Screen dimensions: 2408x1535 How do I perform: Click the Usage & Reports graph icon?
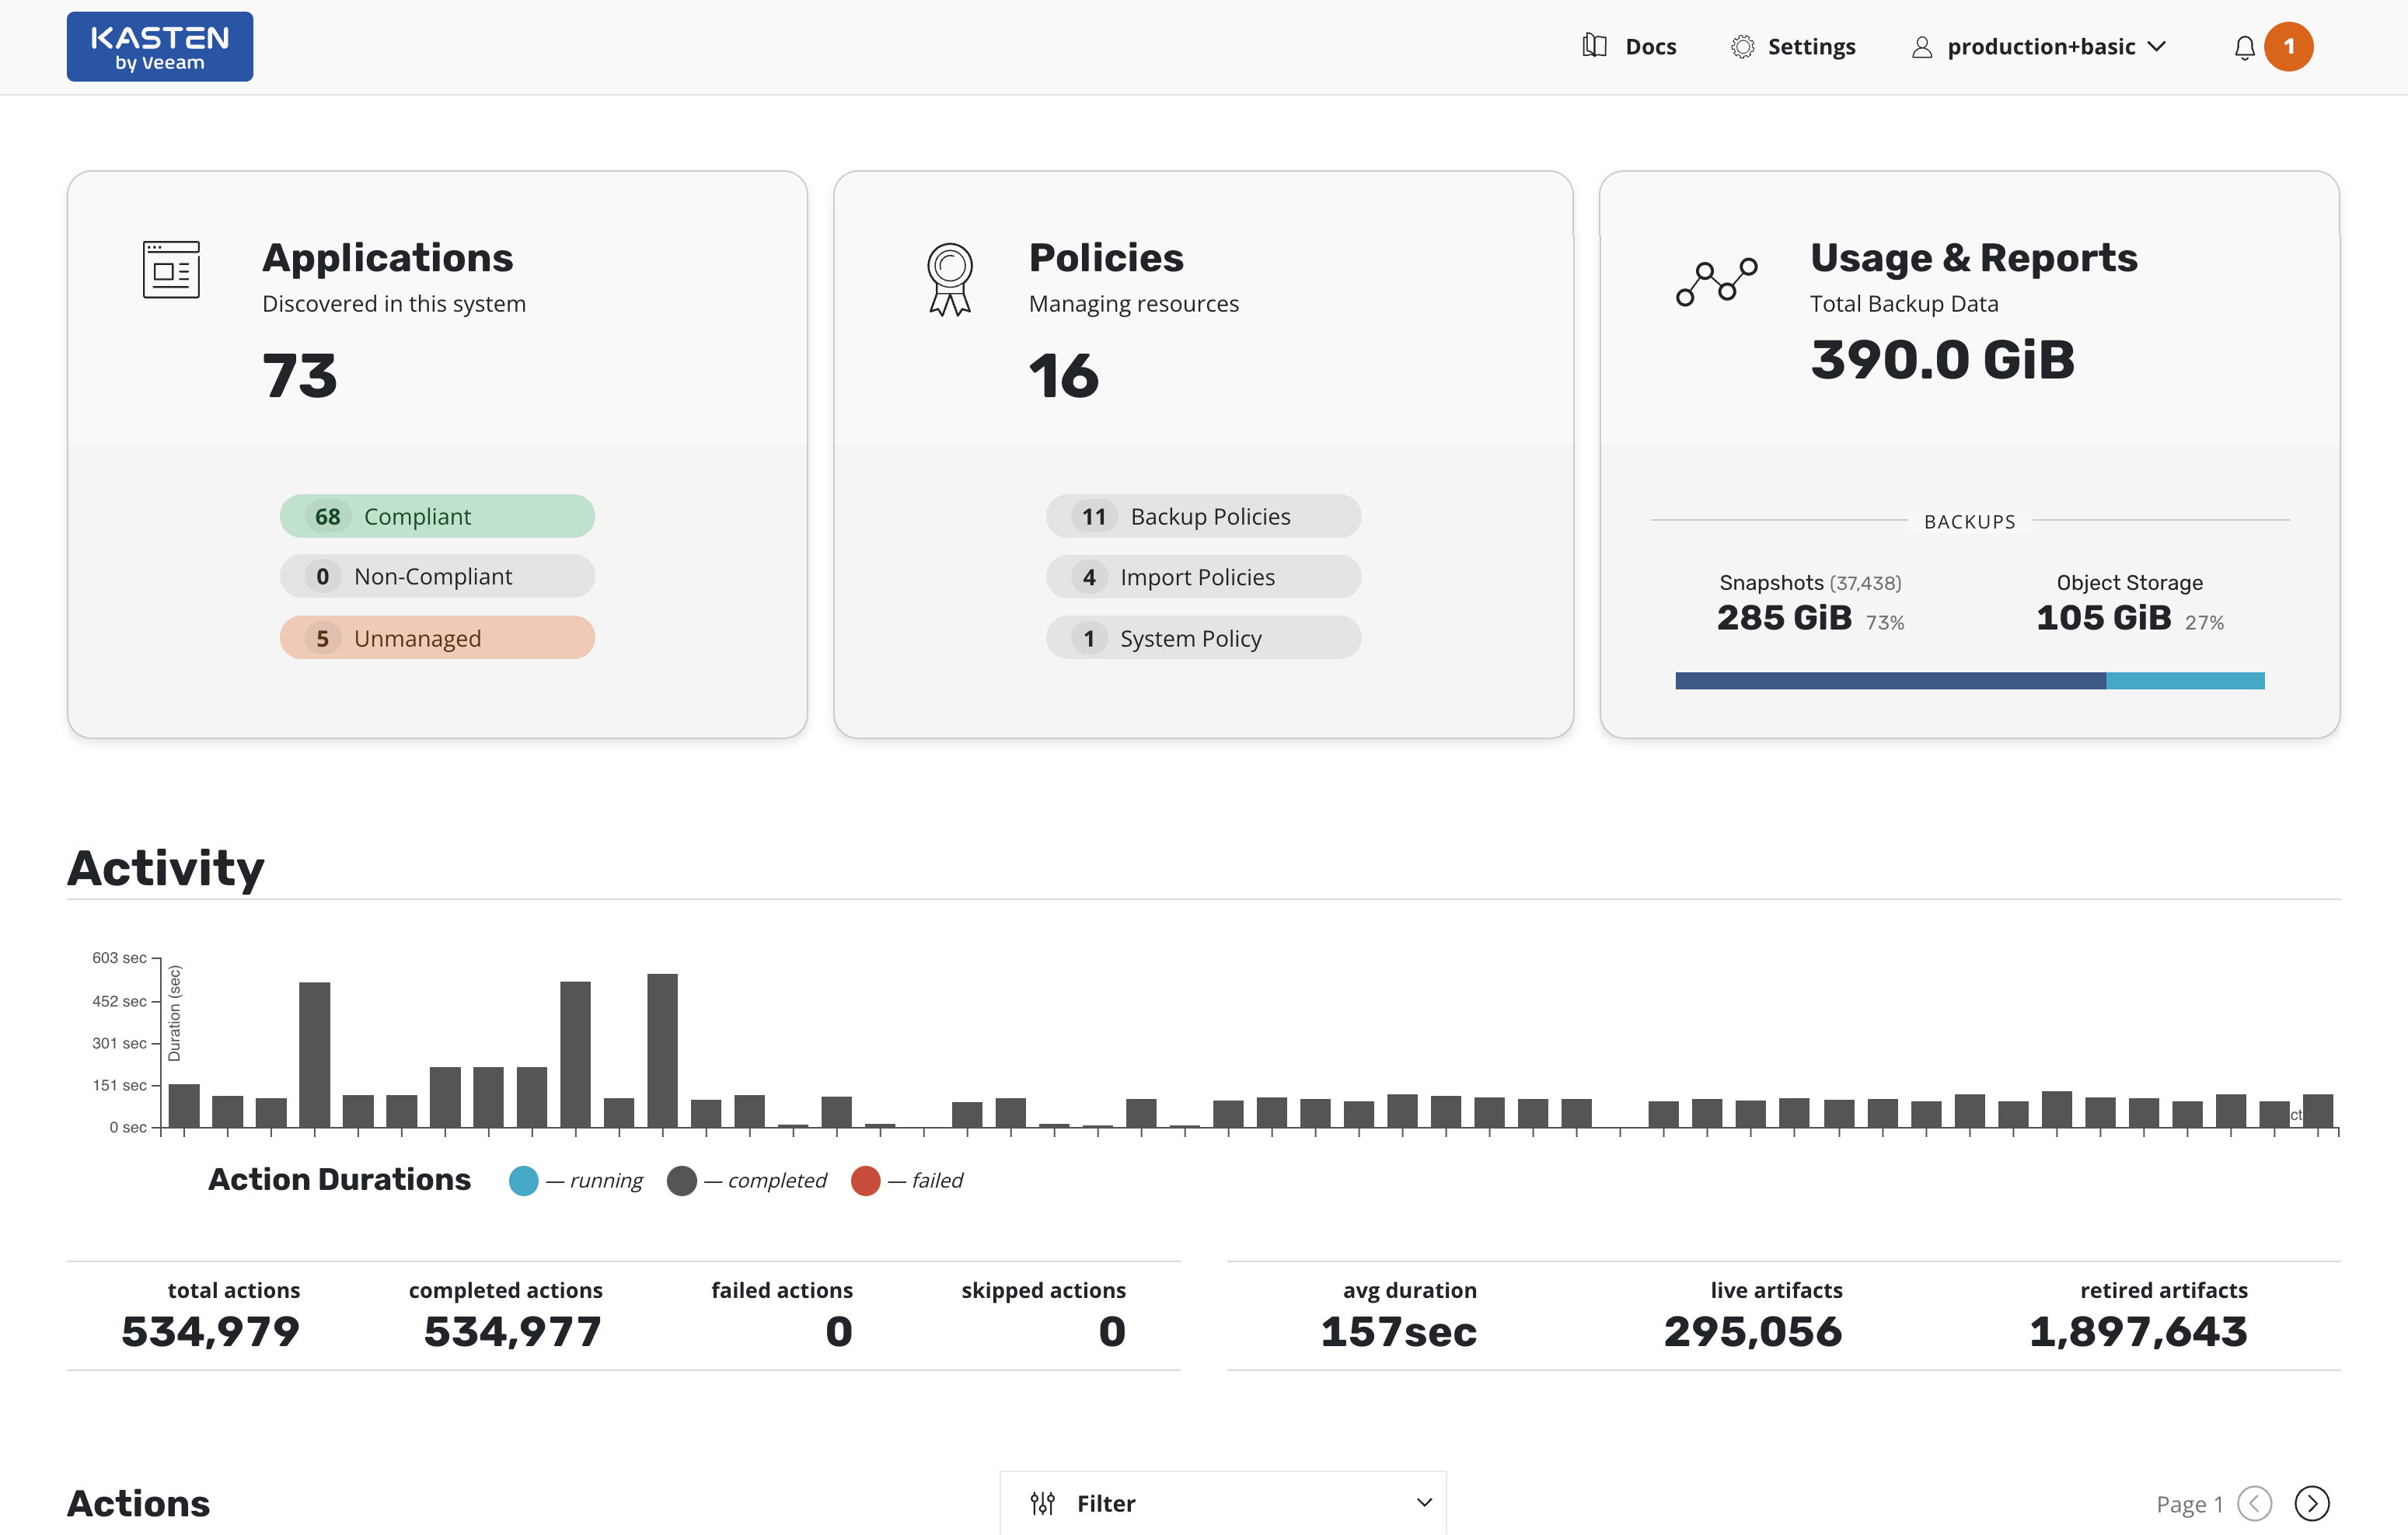[1716, 281]
